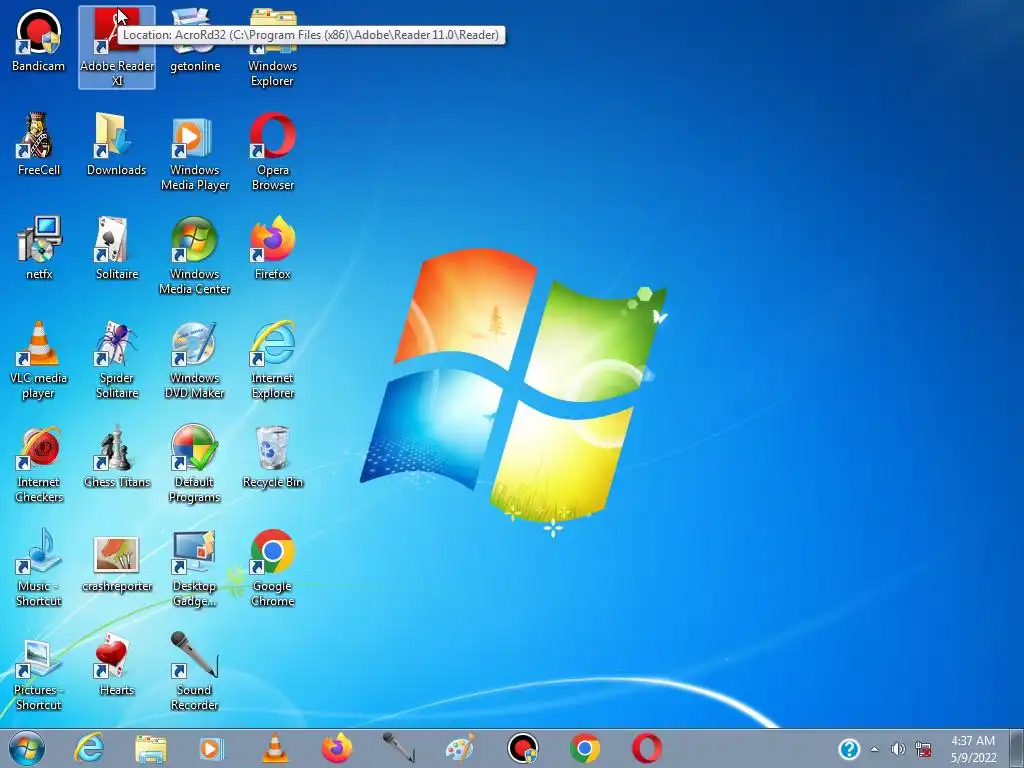The height and width of the screenshot is (768, 1024).
Task: Launch Internet Explorer from the taskbar
Action: point(89,748)
